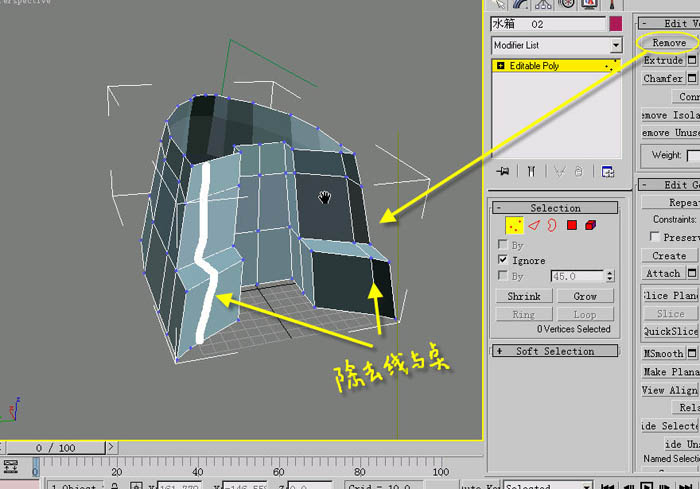Switch to Modify command panel tab

[x=521, y=4]
